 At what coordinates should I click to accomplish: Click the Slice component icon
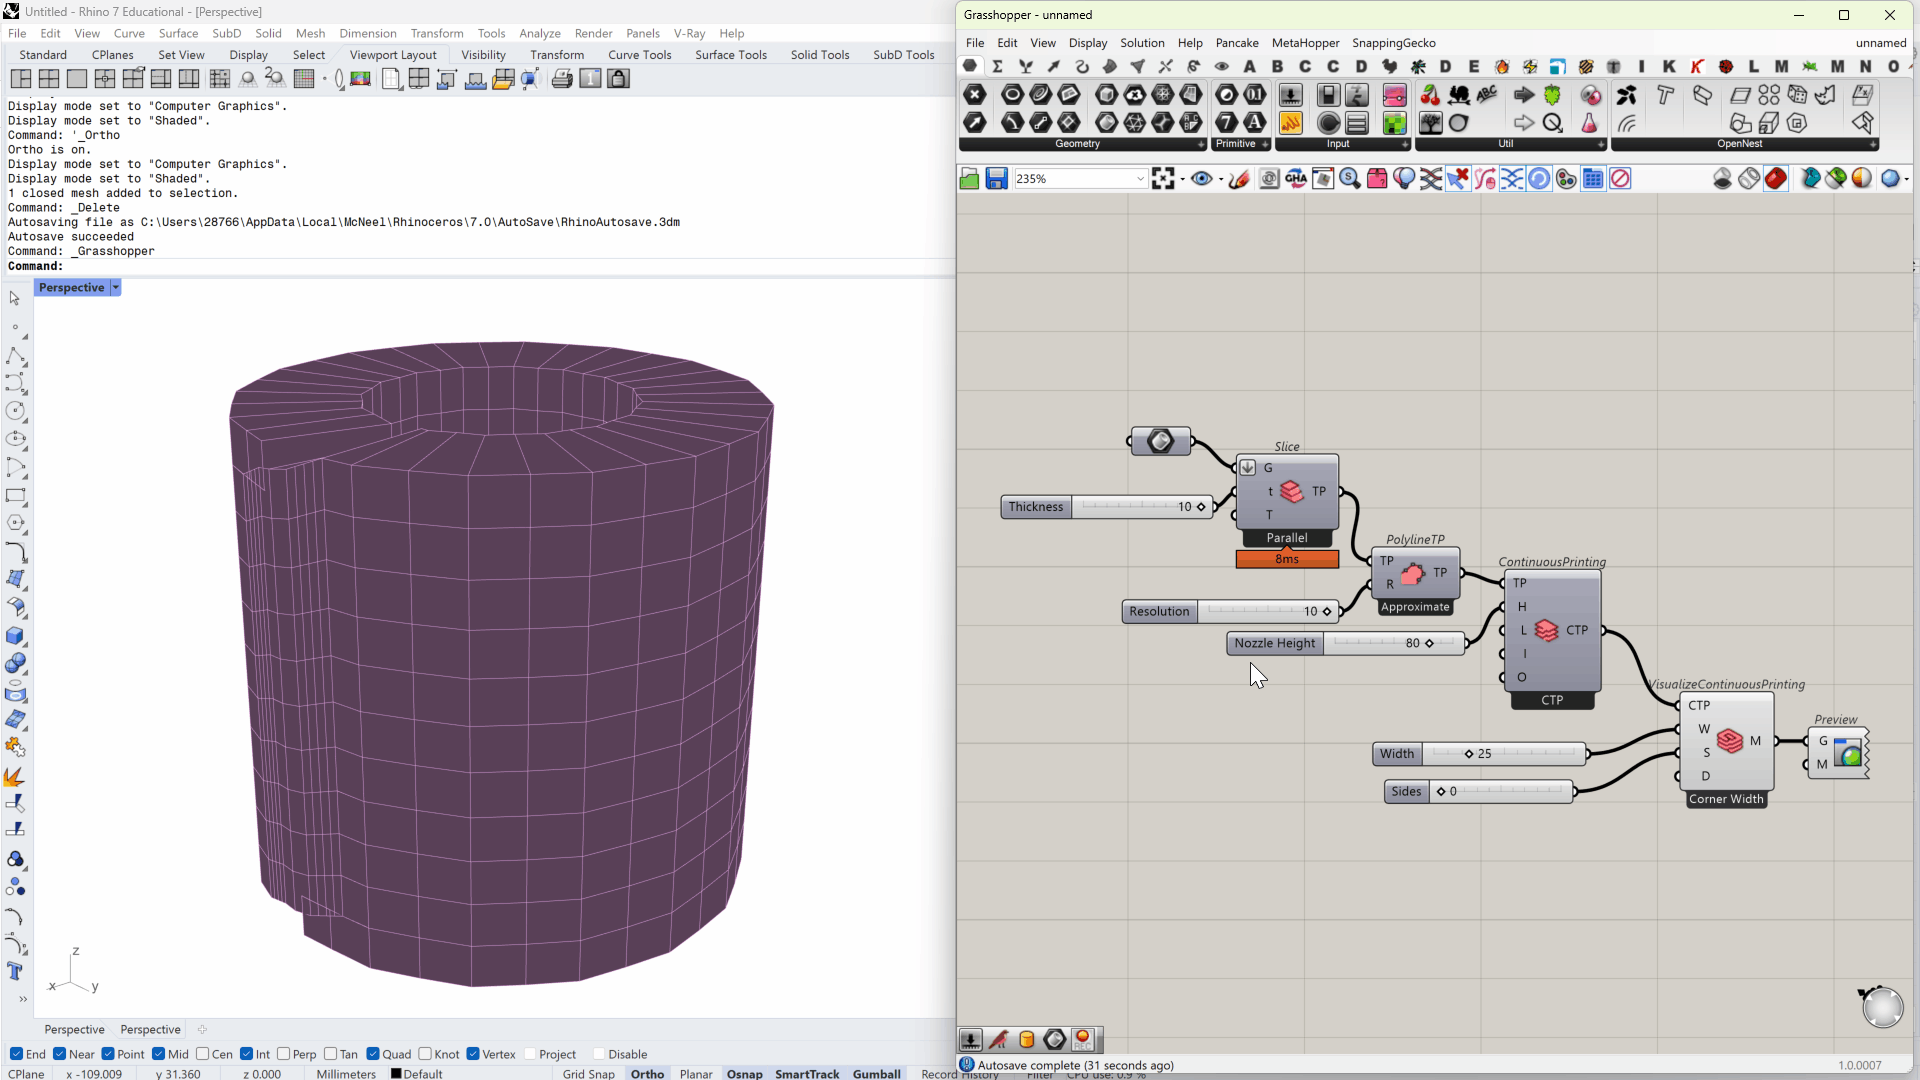[x=1292, y=491]
